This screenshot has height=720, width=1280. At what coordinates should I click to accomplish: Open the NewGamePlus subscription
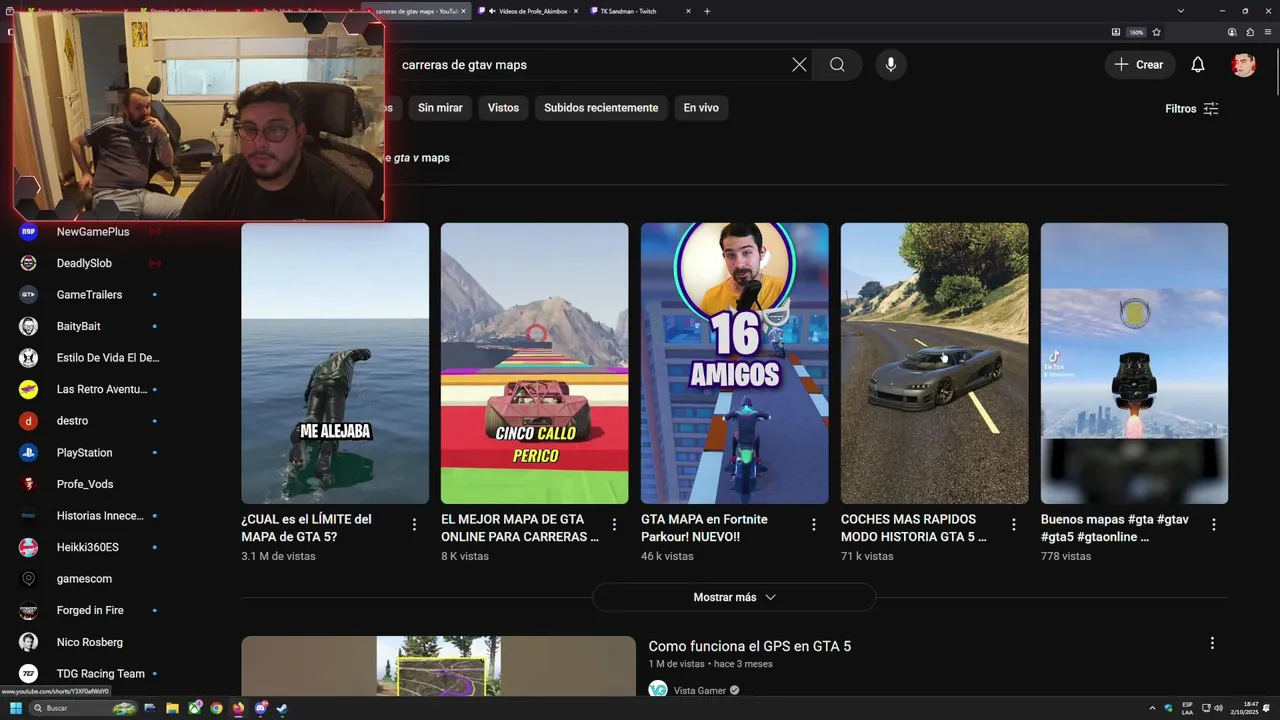pyautogui.click(x=92, y=232)
